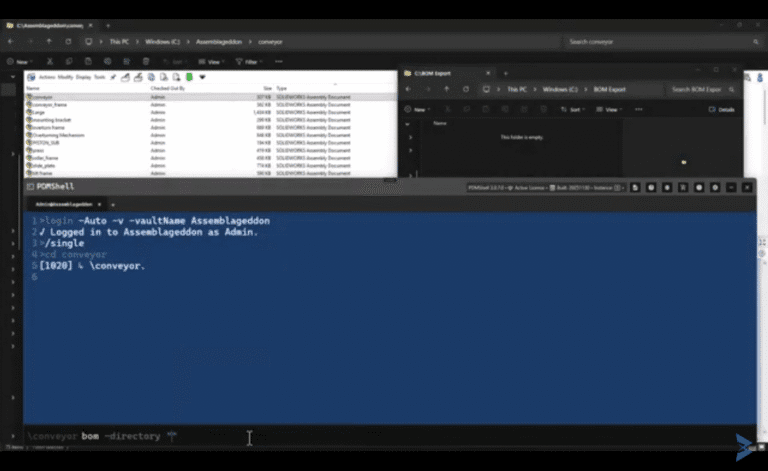Select the mounting bracket file row
This screenshot has height=471, width=768.
[x=211, y=120]
